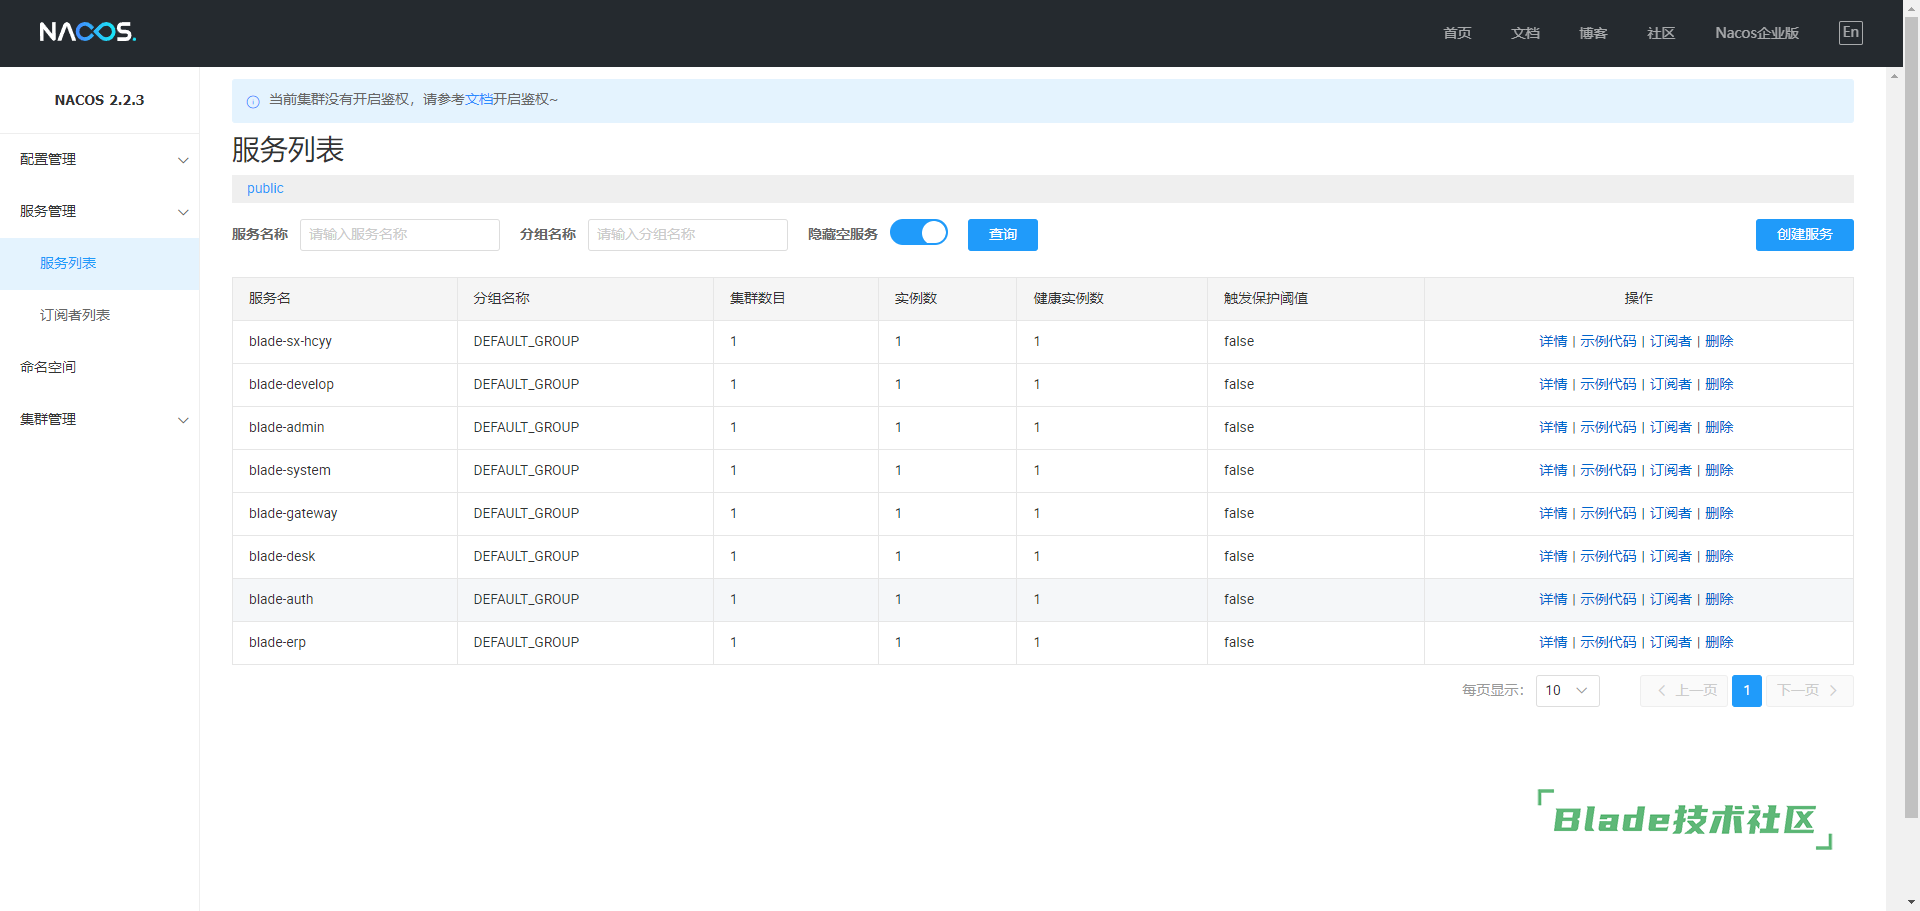Click the 创建服务 button
This screenshot has height=911, width=1920.
[x=1804, y=235]
